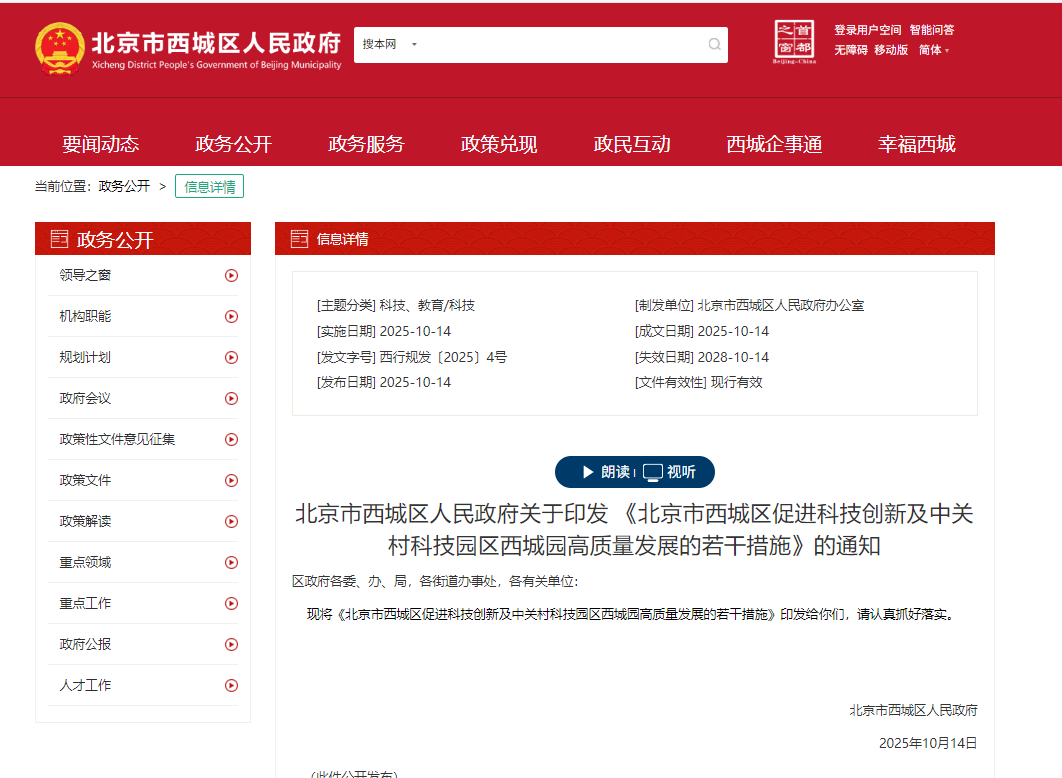The image size is (1062, 778).
Task: Open the 幸福西城 menu
Action: [x=915, y=143]
